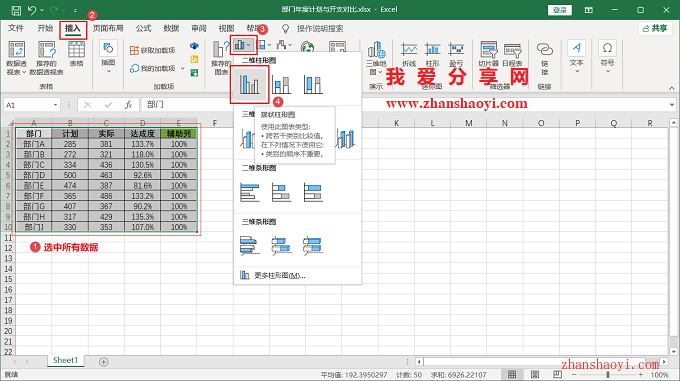The height and width of the screenshot is (381, 680).
Task: Switch to the Review (审阅) tab
Action: pyautogui.click(x=199, y=28)
